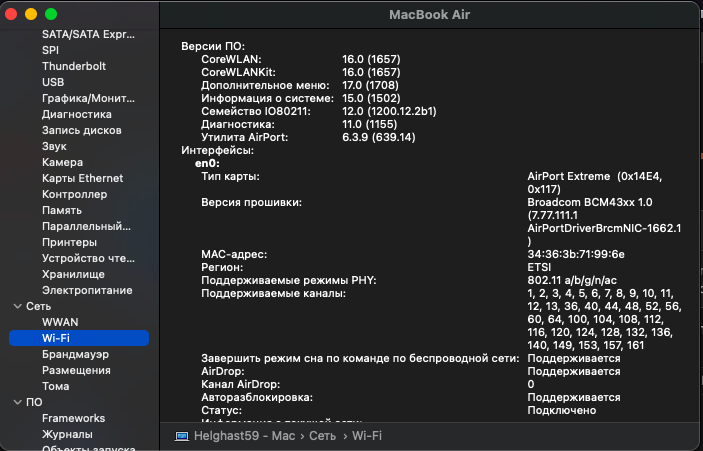Select Устройство чте... sidebar item
This screenshot has width=703, height=451.
88,258
